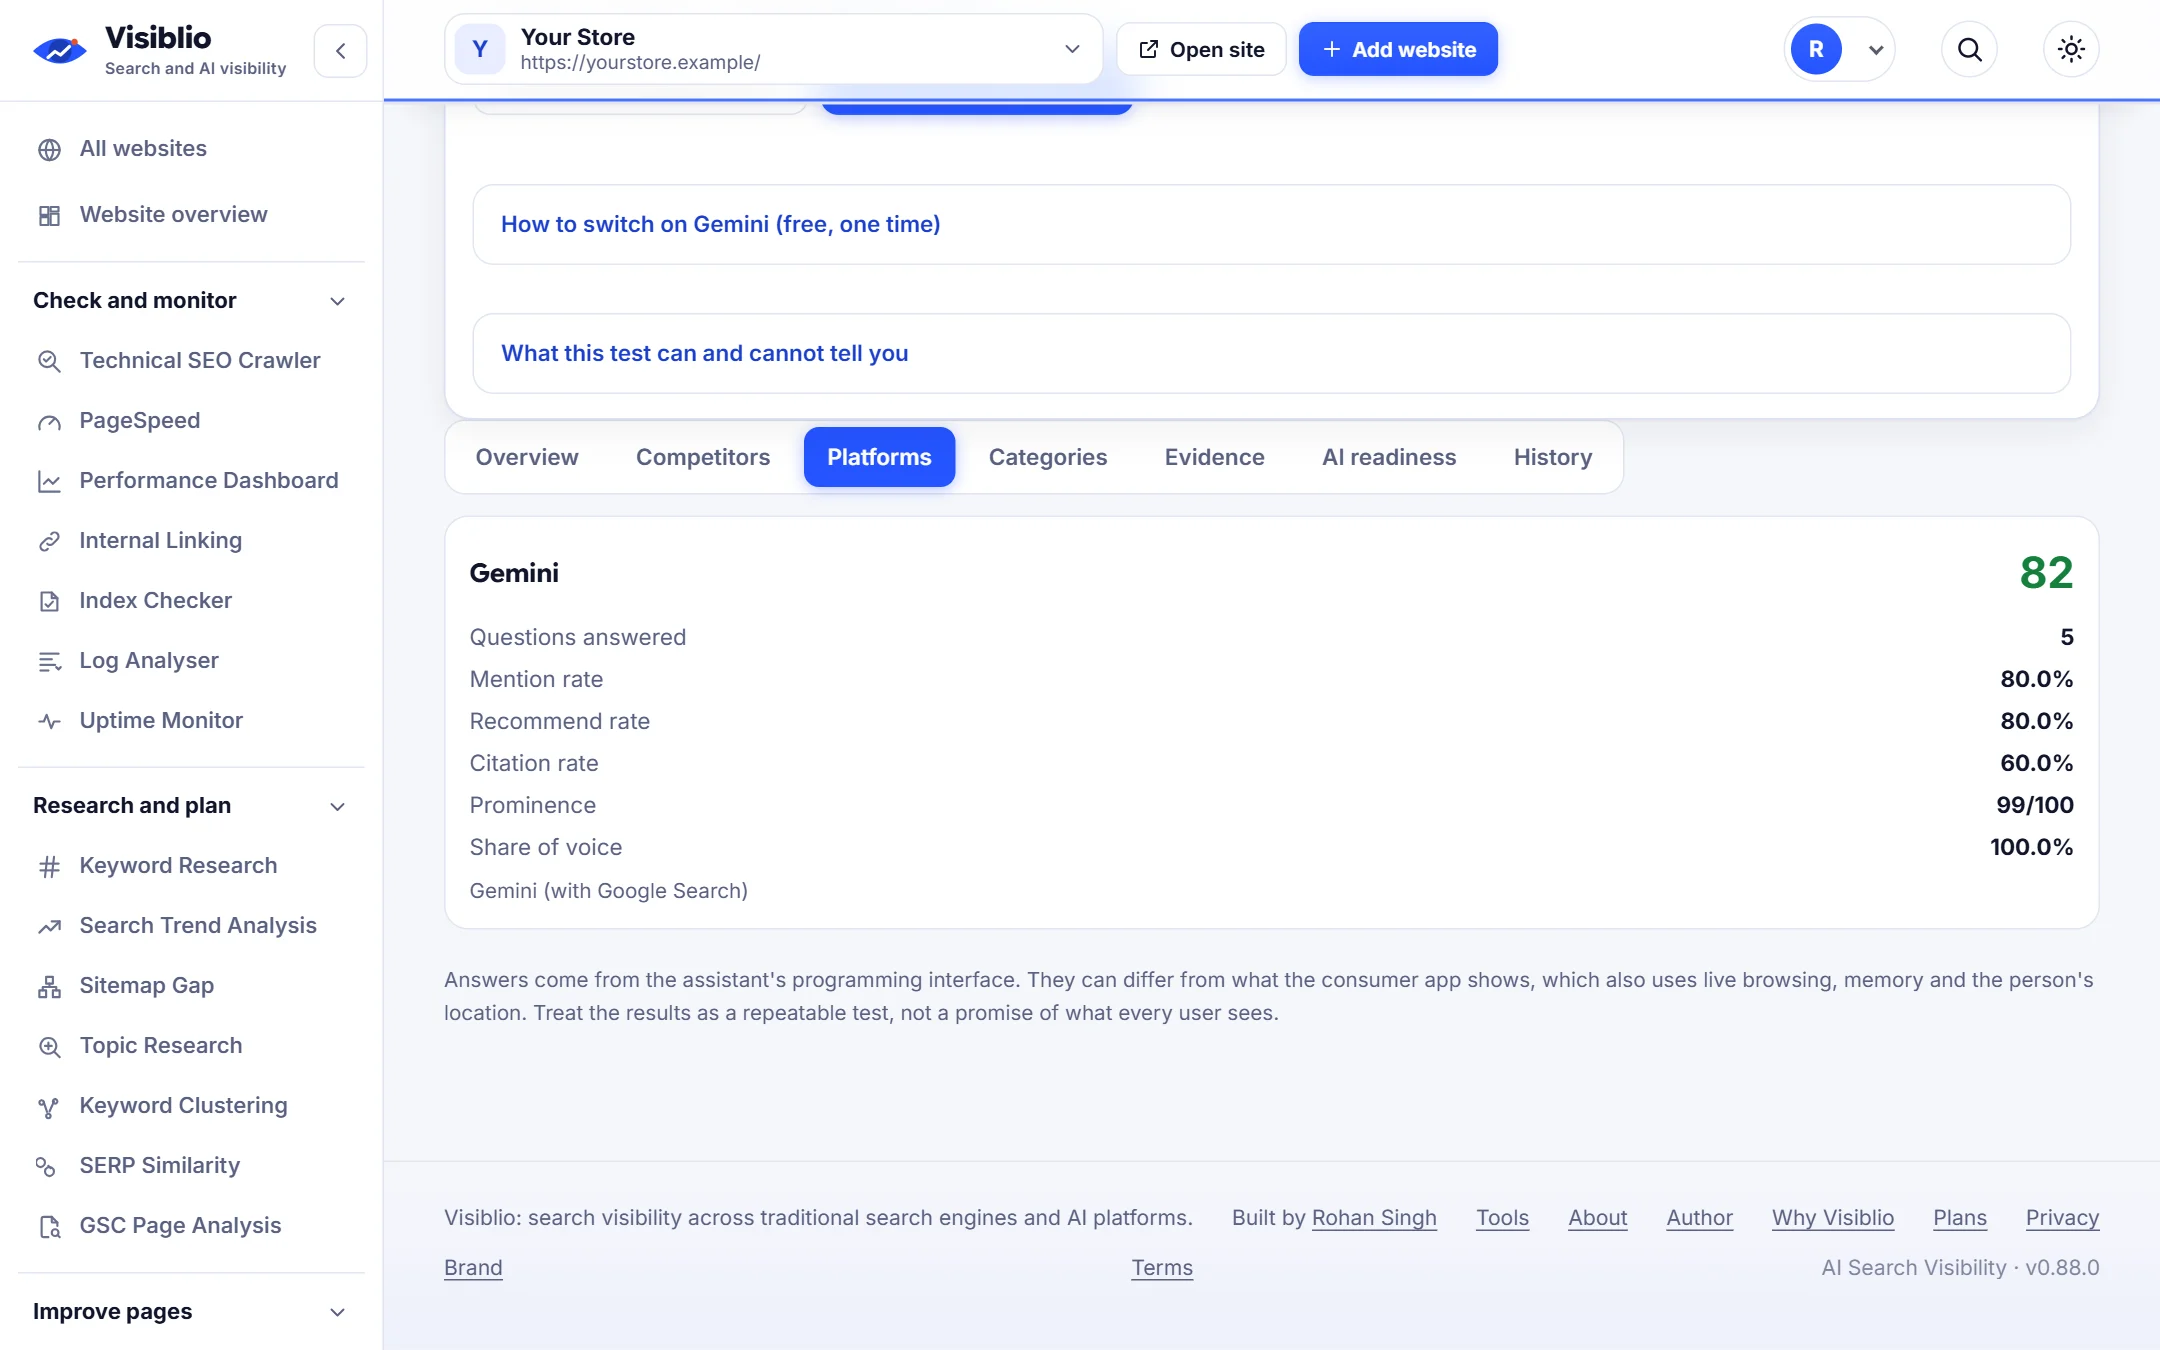
Task: Toggle light/dark theme sun icon
Action: click(x=2071, y=49)
